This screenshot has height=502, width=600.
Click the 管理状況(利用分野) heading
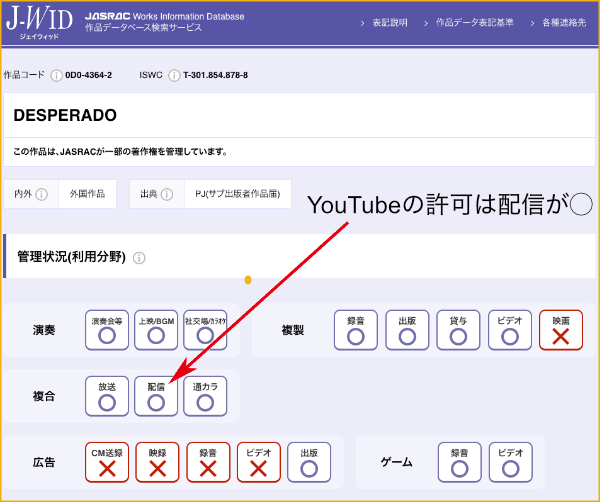72,257
